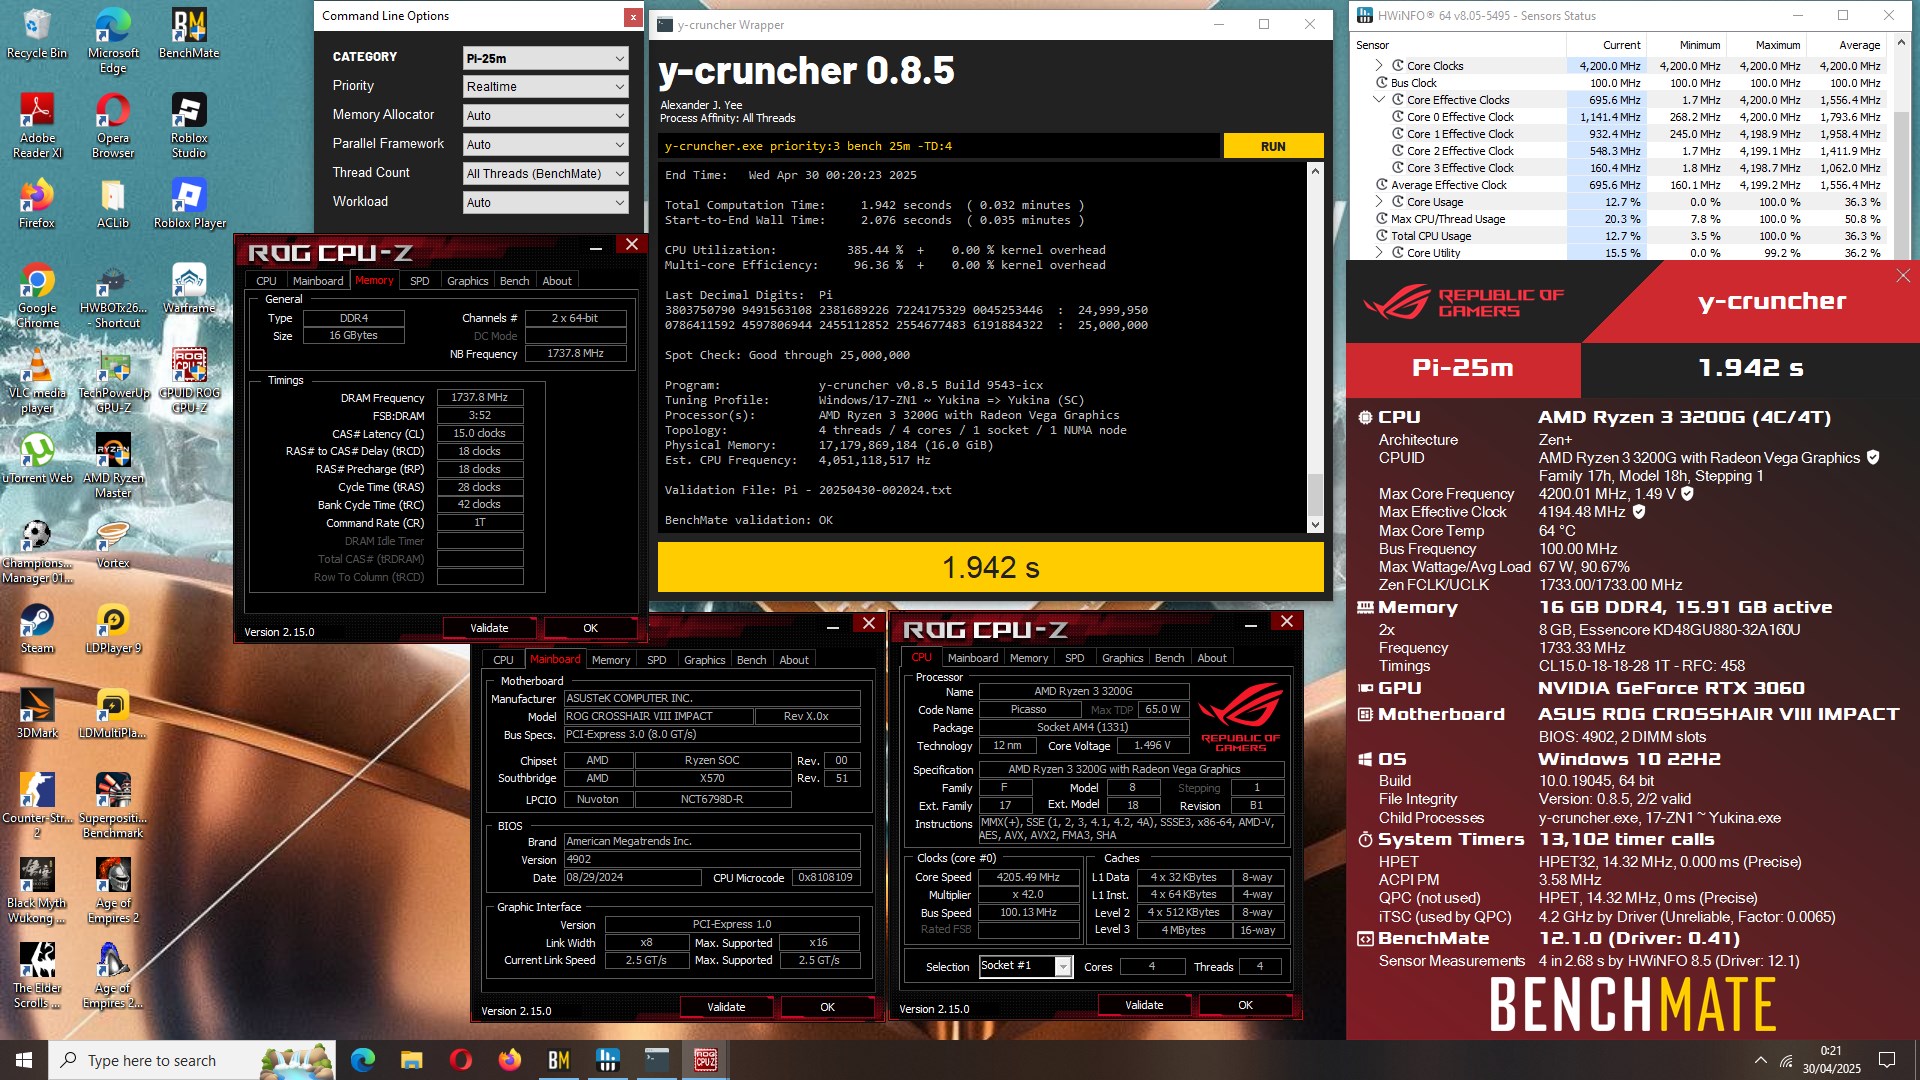Open the Recycle Bin desktop icon
Screen dimensions: 1920x1080
tap(37, 34)
